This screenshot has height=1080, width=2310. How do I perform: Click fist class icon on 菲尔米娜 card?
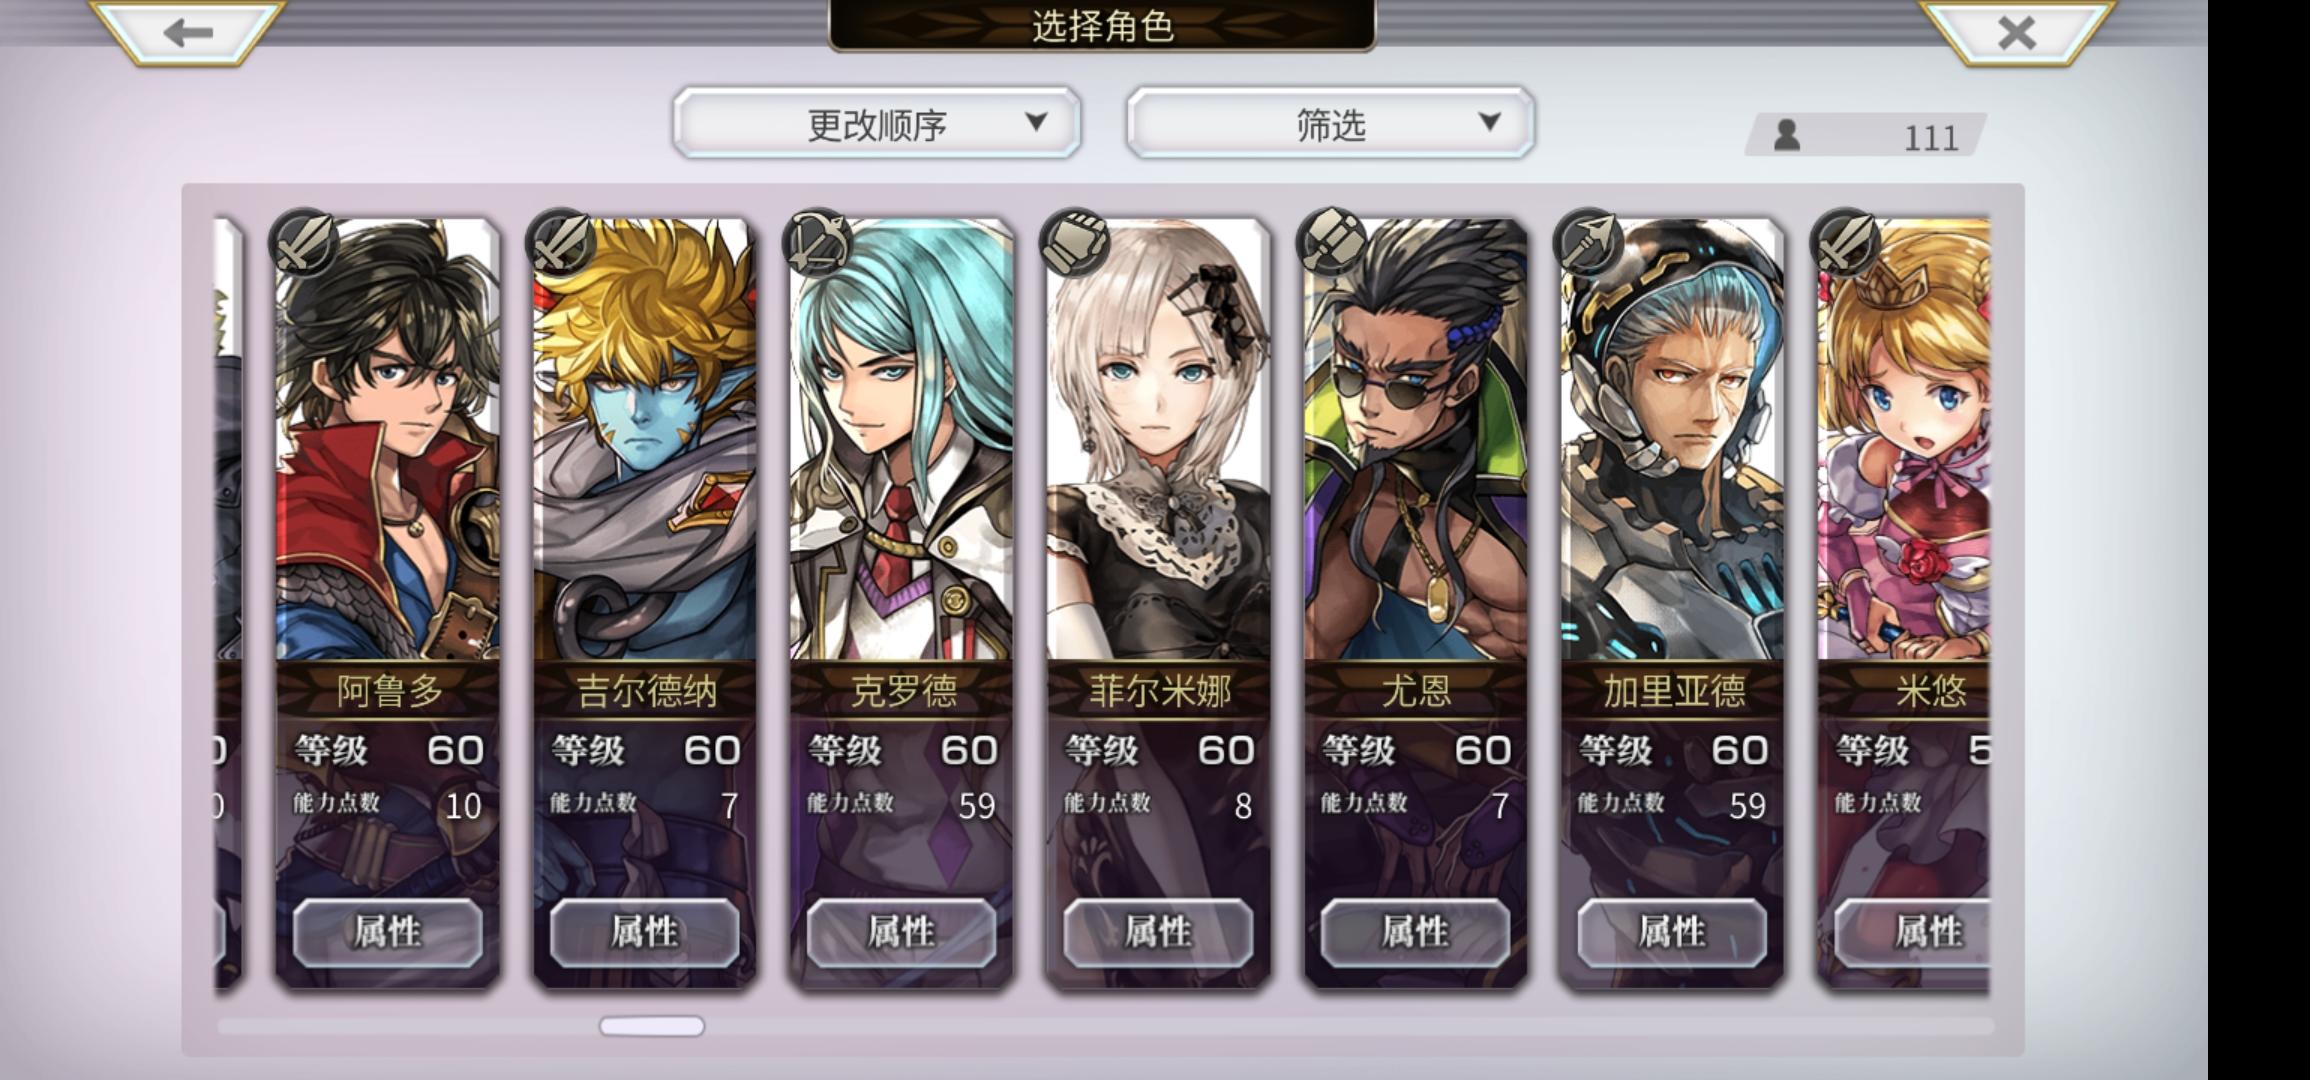tap(1075, 243)
